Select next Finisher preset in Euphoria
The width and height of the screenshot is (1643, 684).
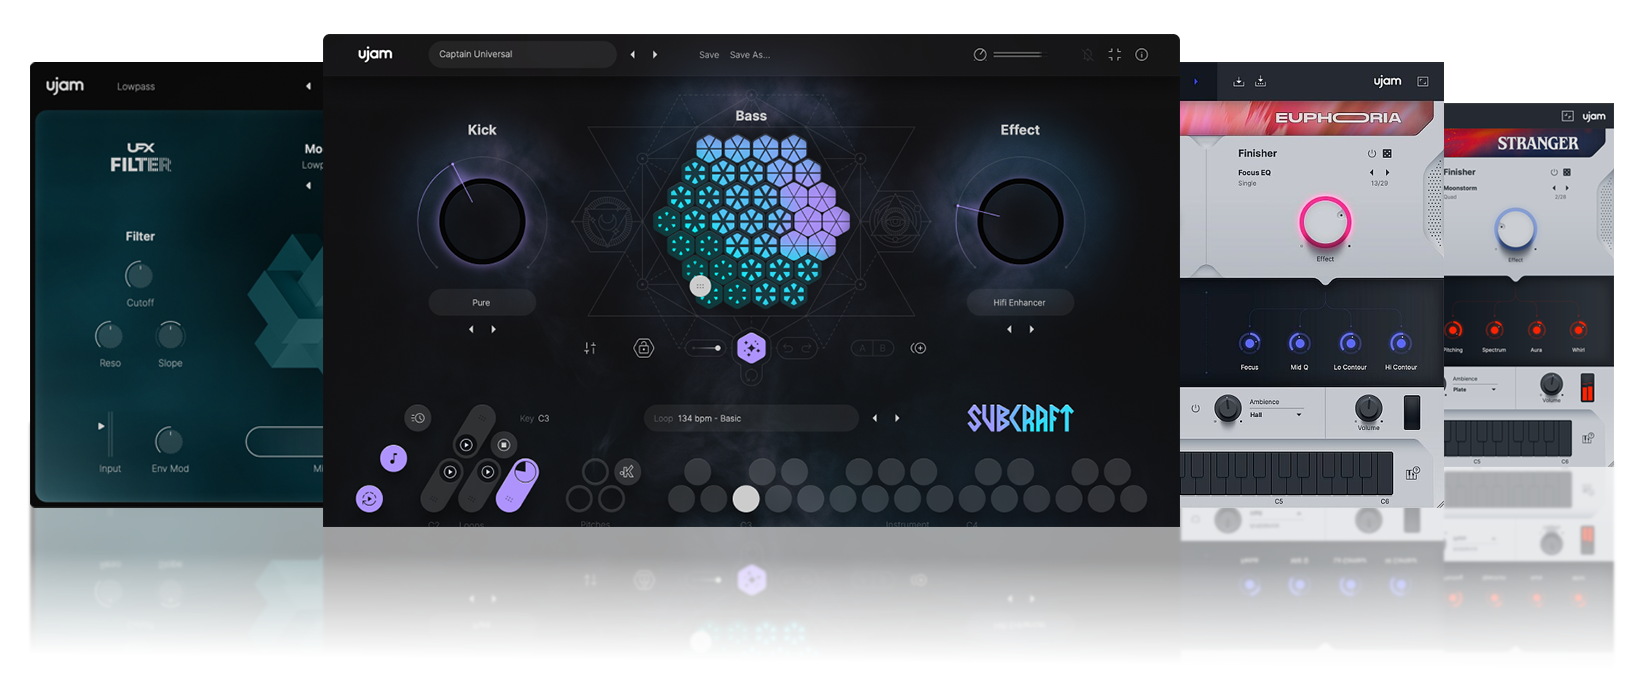tap(1387, 173)
